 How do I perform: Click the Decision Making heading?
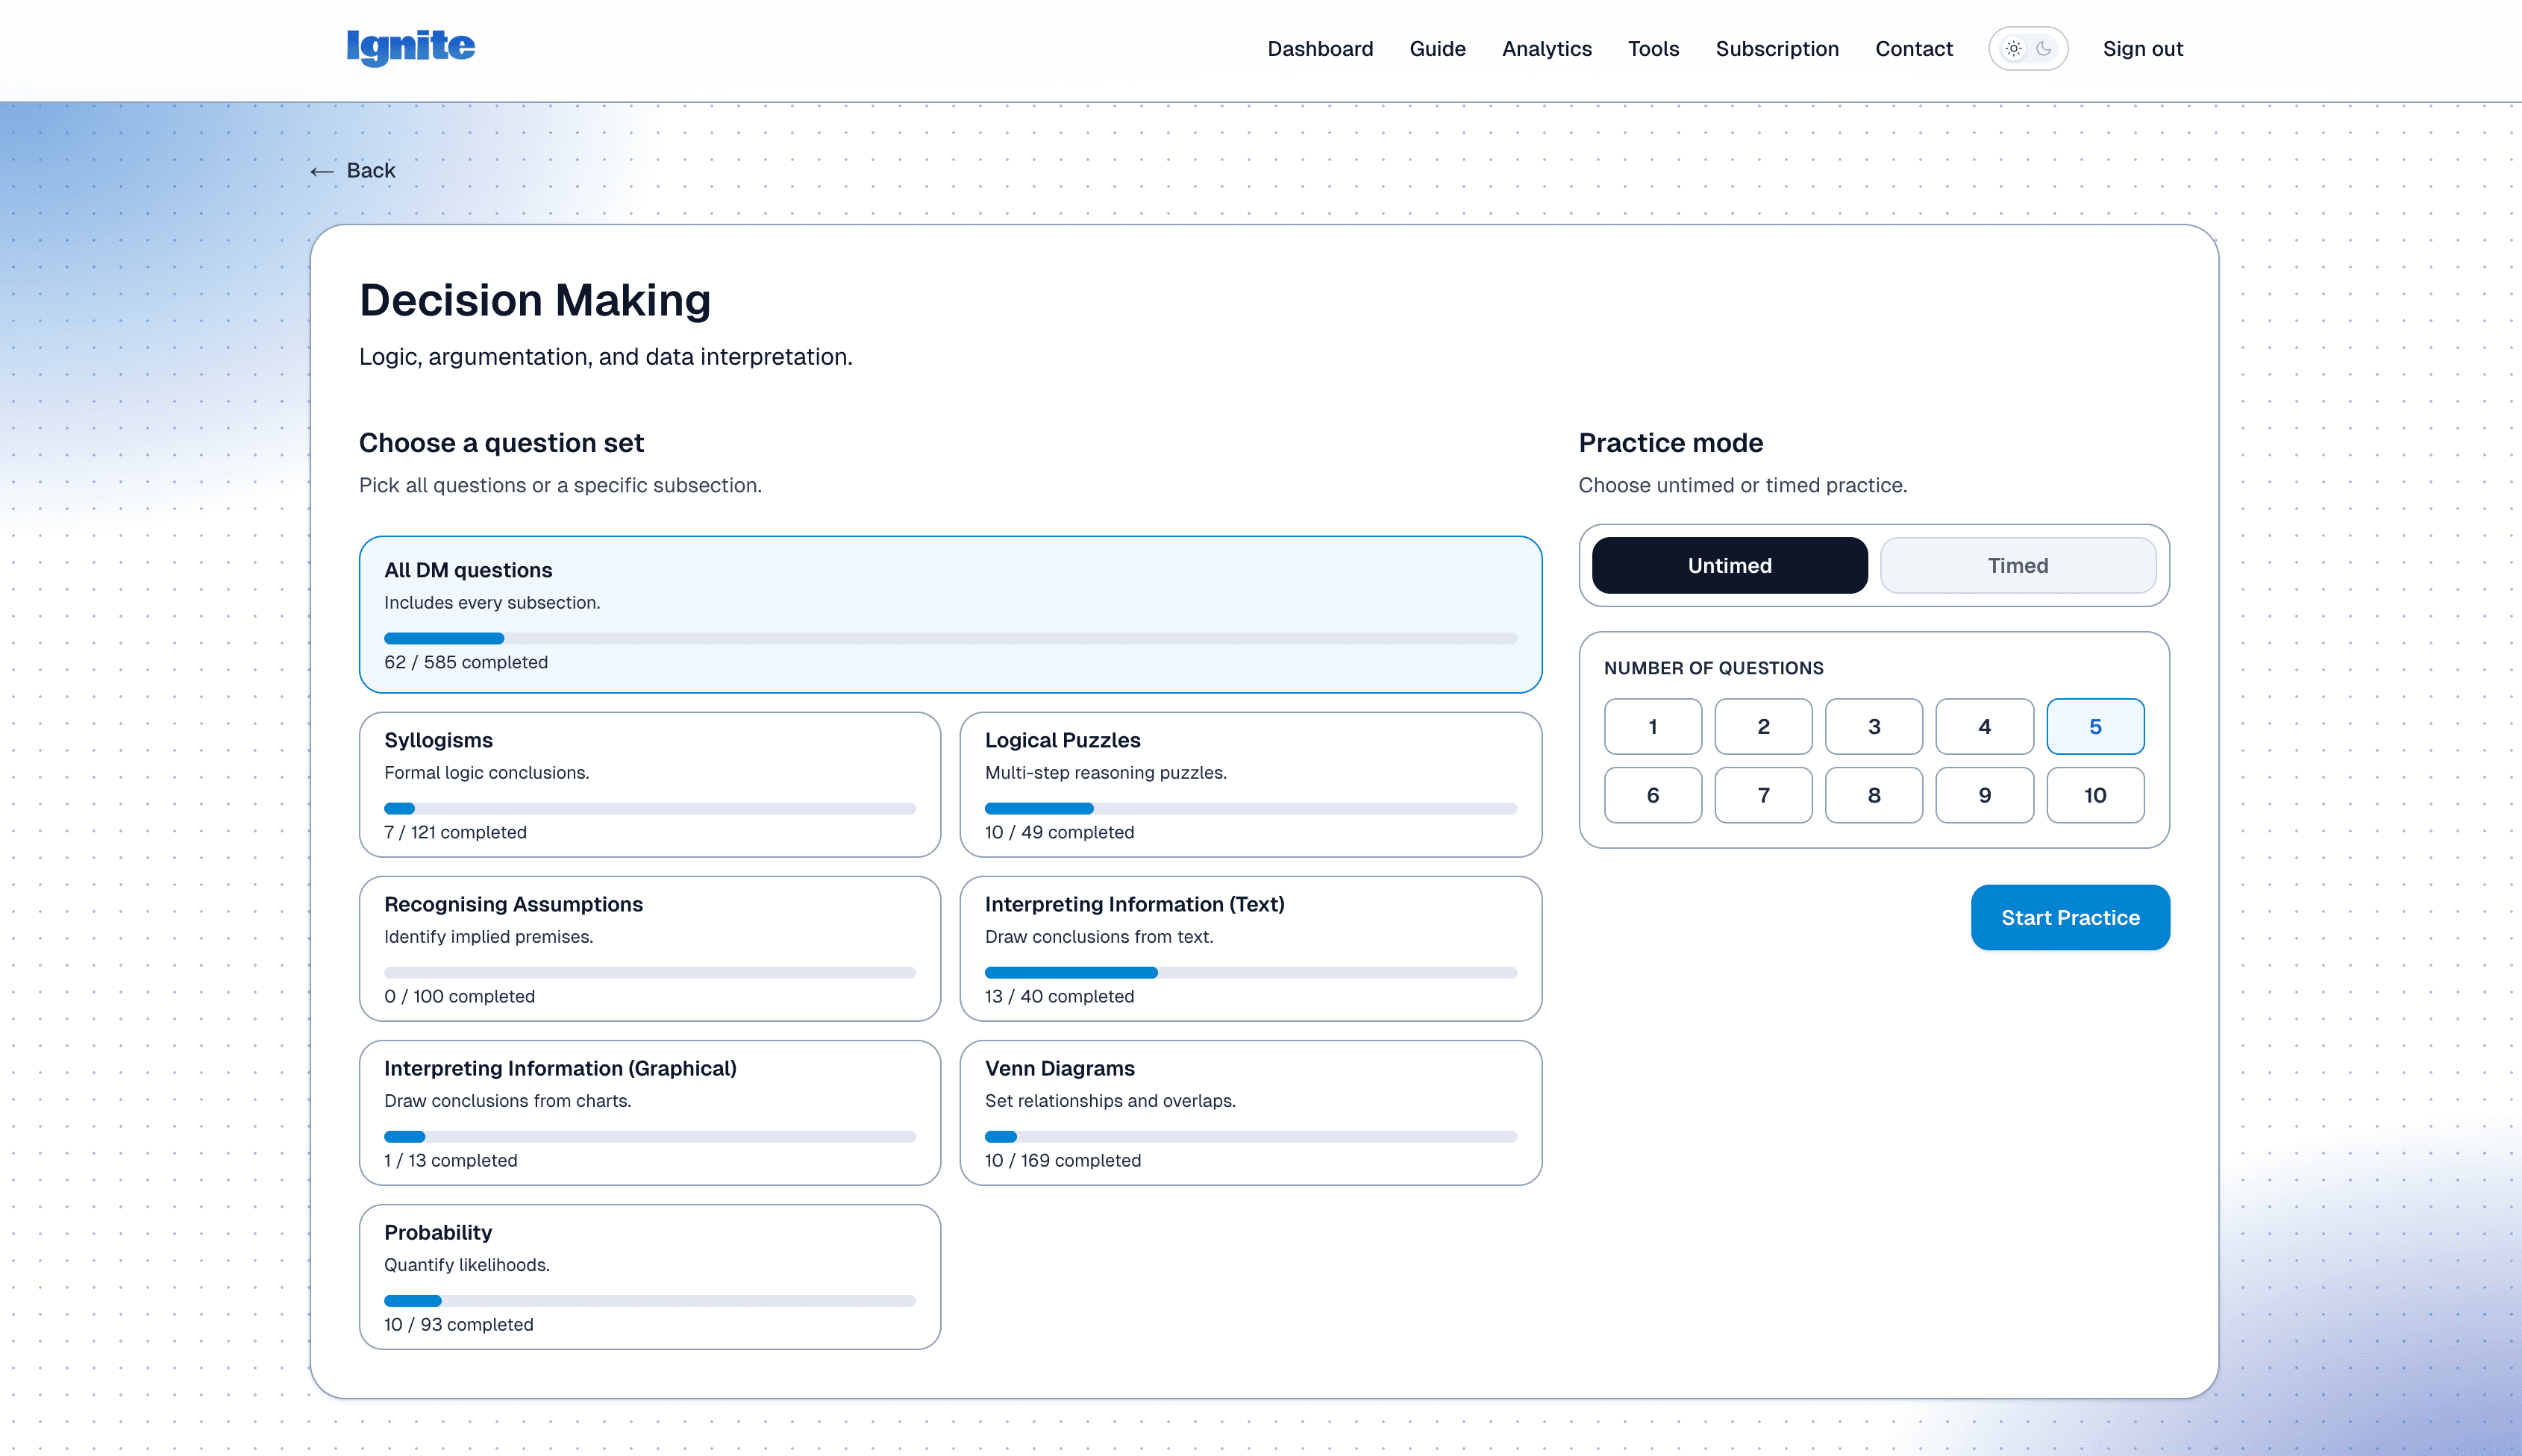click(x=534, y=300)
